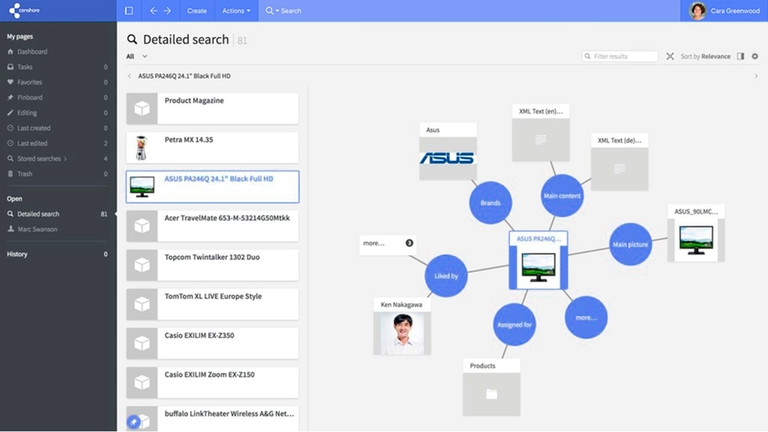Viewport: 768px width, 432px height.
Task: Open Cara Greenwood user profile
Action: pos(724,10)
